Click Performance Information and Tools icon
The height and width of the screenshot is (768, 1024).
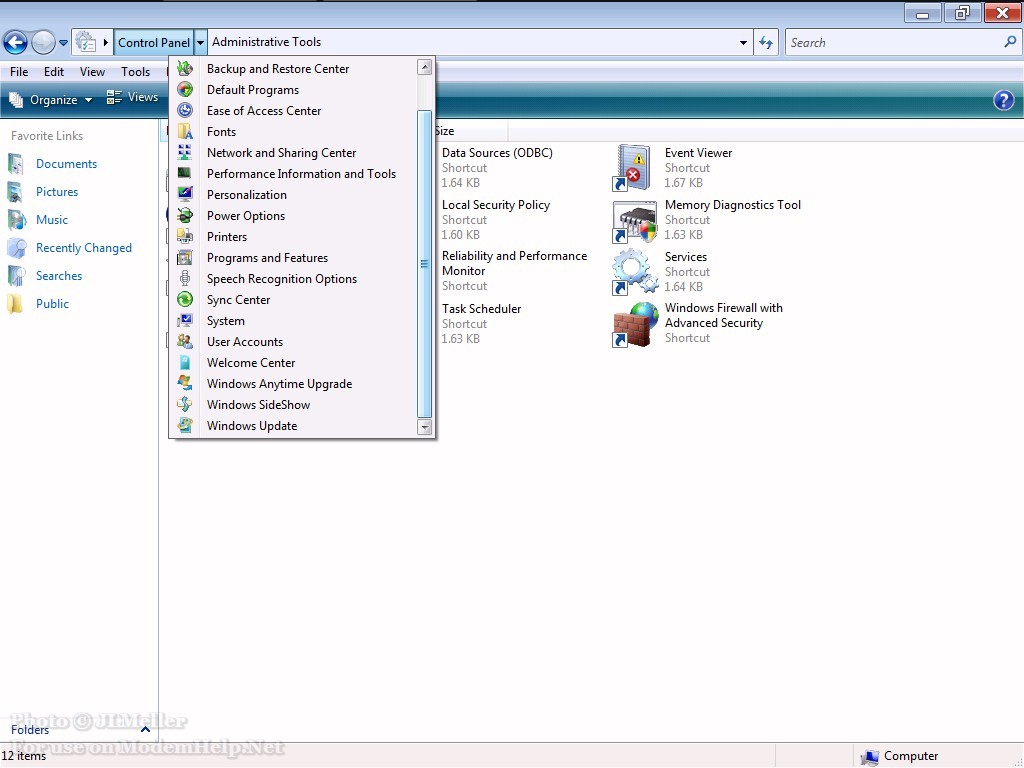(x=185, y=173)
